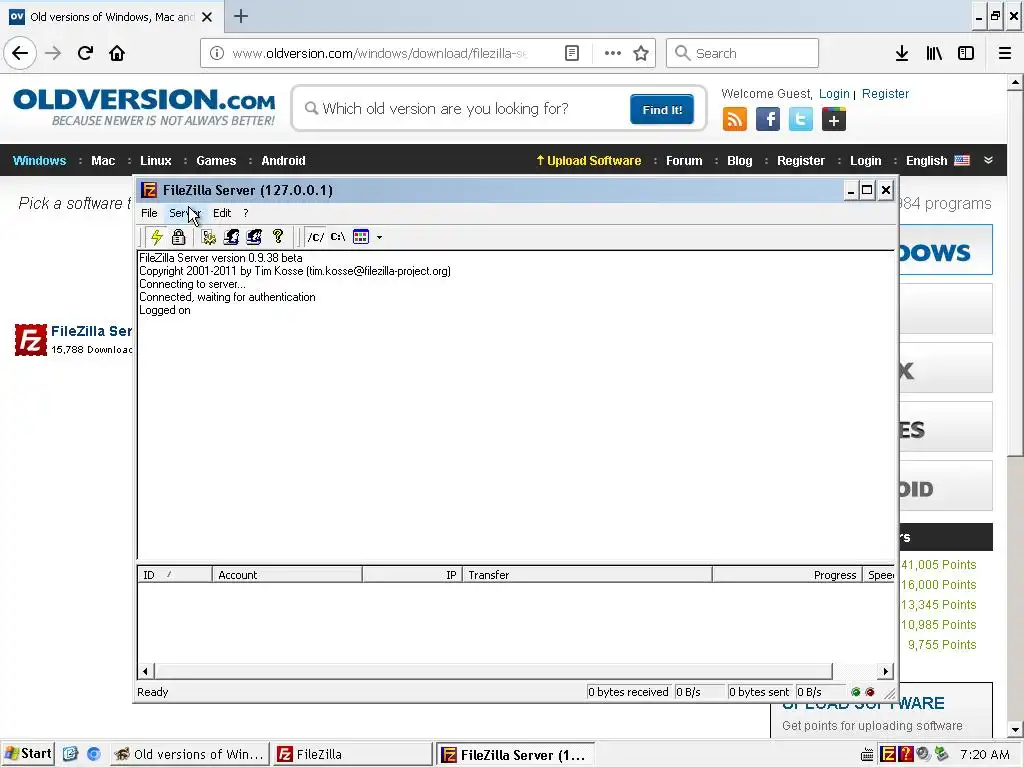Select the Mac navigation tab
The width and height of the screenshot is (1024, 768).
click(x=103, y=161)
